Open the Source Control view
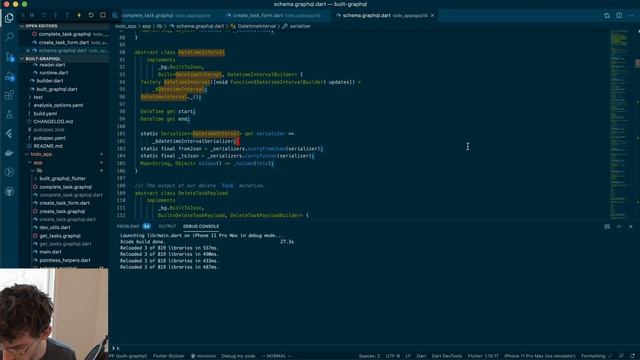The width and height of the screenshot is (640, 360). (x=9, y=56)
